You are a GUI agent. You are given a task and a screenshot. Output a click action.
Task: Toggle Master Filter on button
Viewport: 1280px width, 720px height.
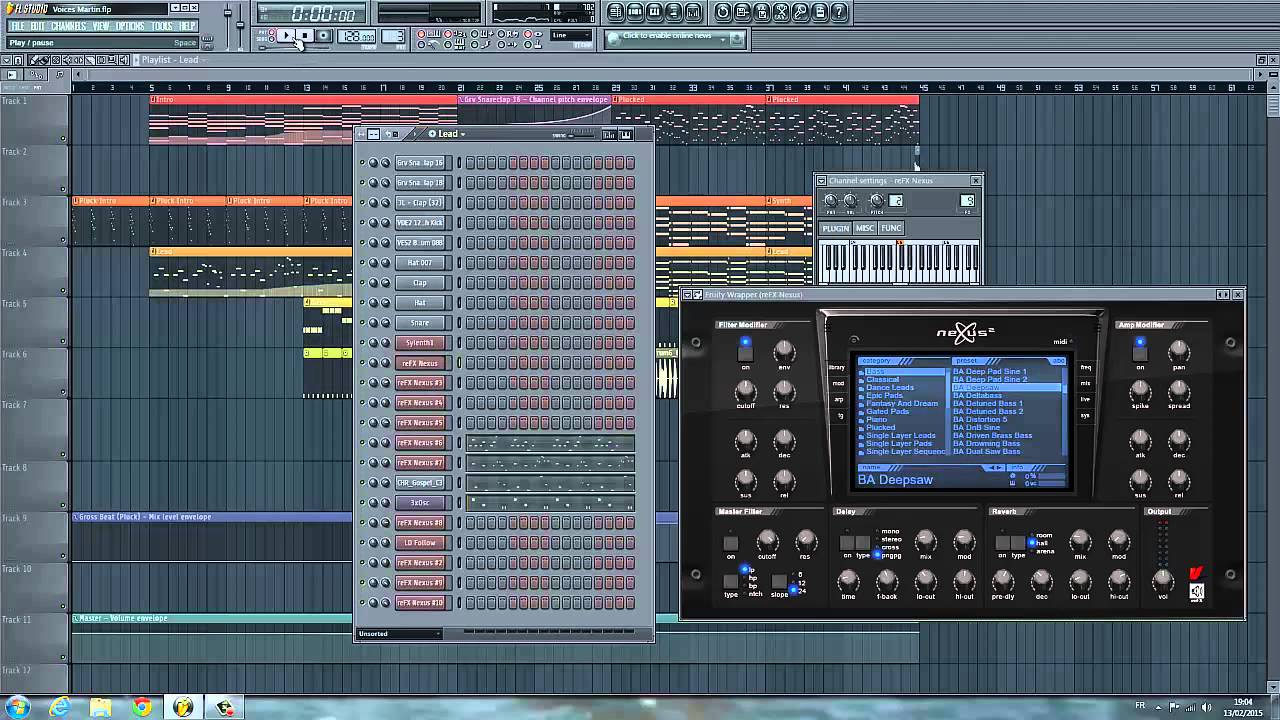point(731,543)
